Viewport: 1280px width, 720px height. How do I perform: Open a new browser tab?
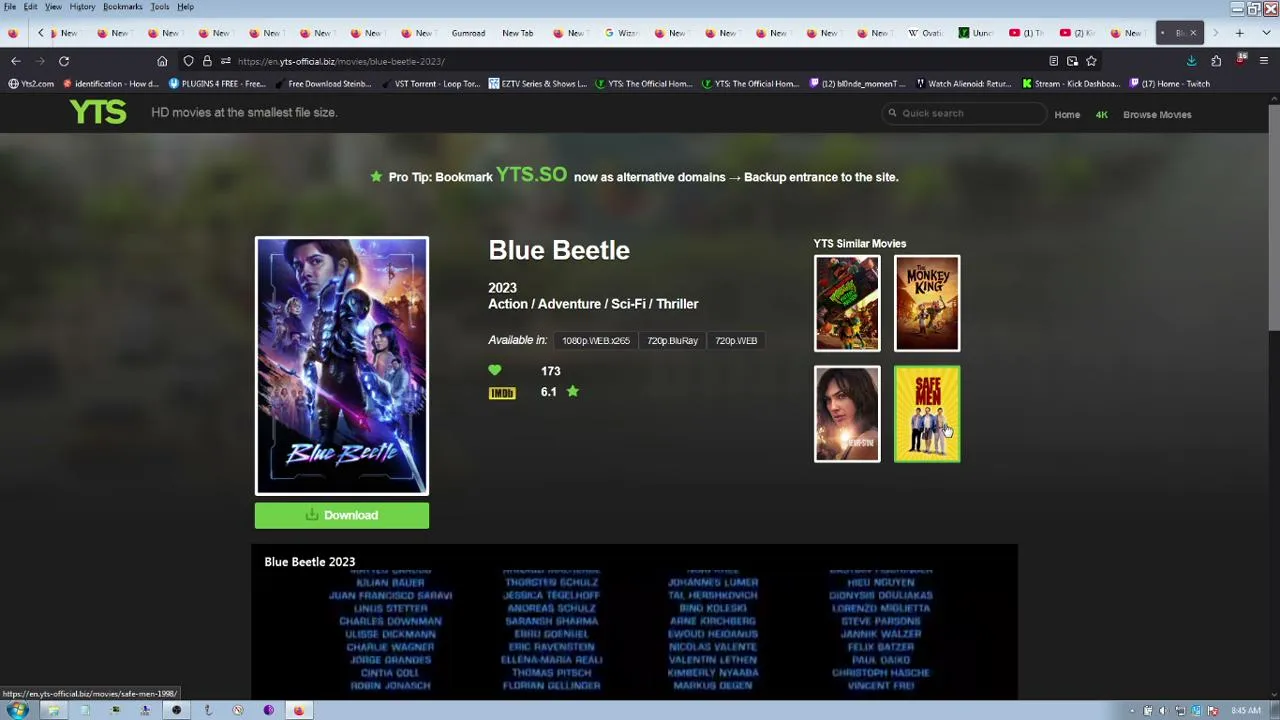click(1239, 33)
